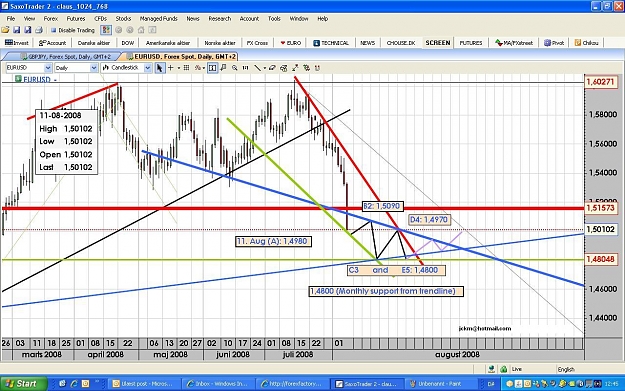This screenshot has width=625, height=391.
Task: Click the Windows Start button
Action: tap(23, 383)
